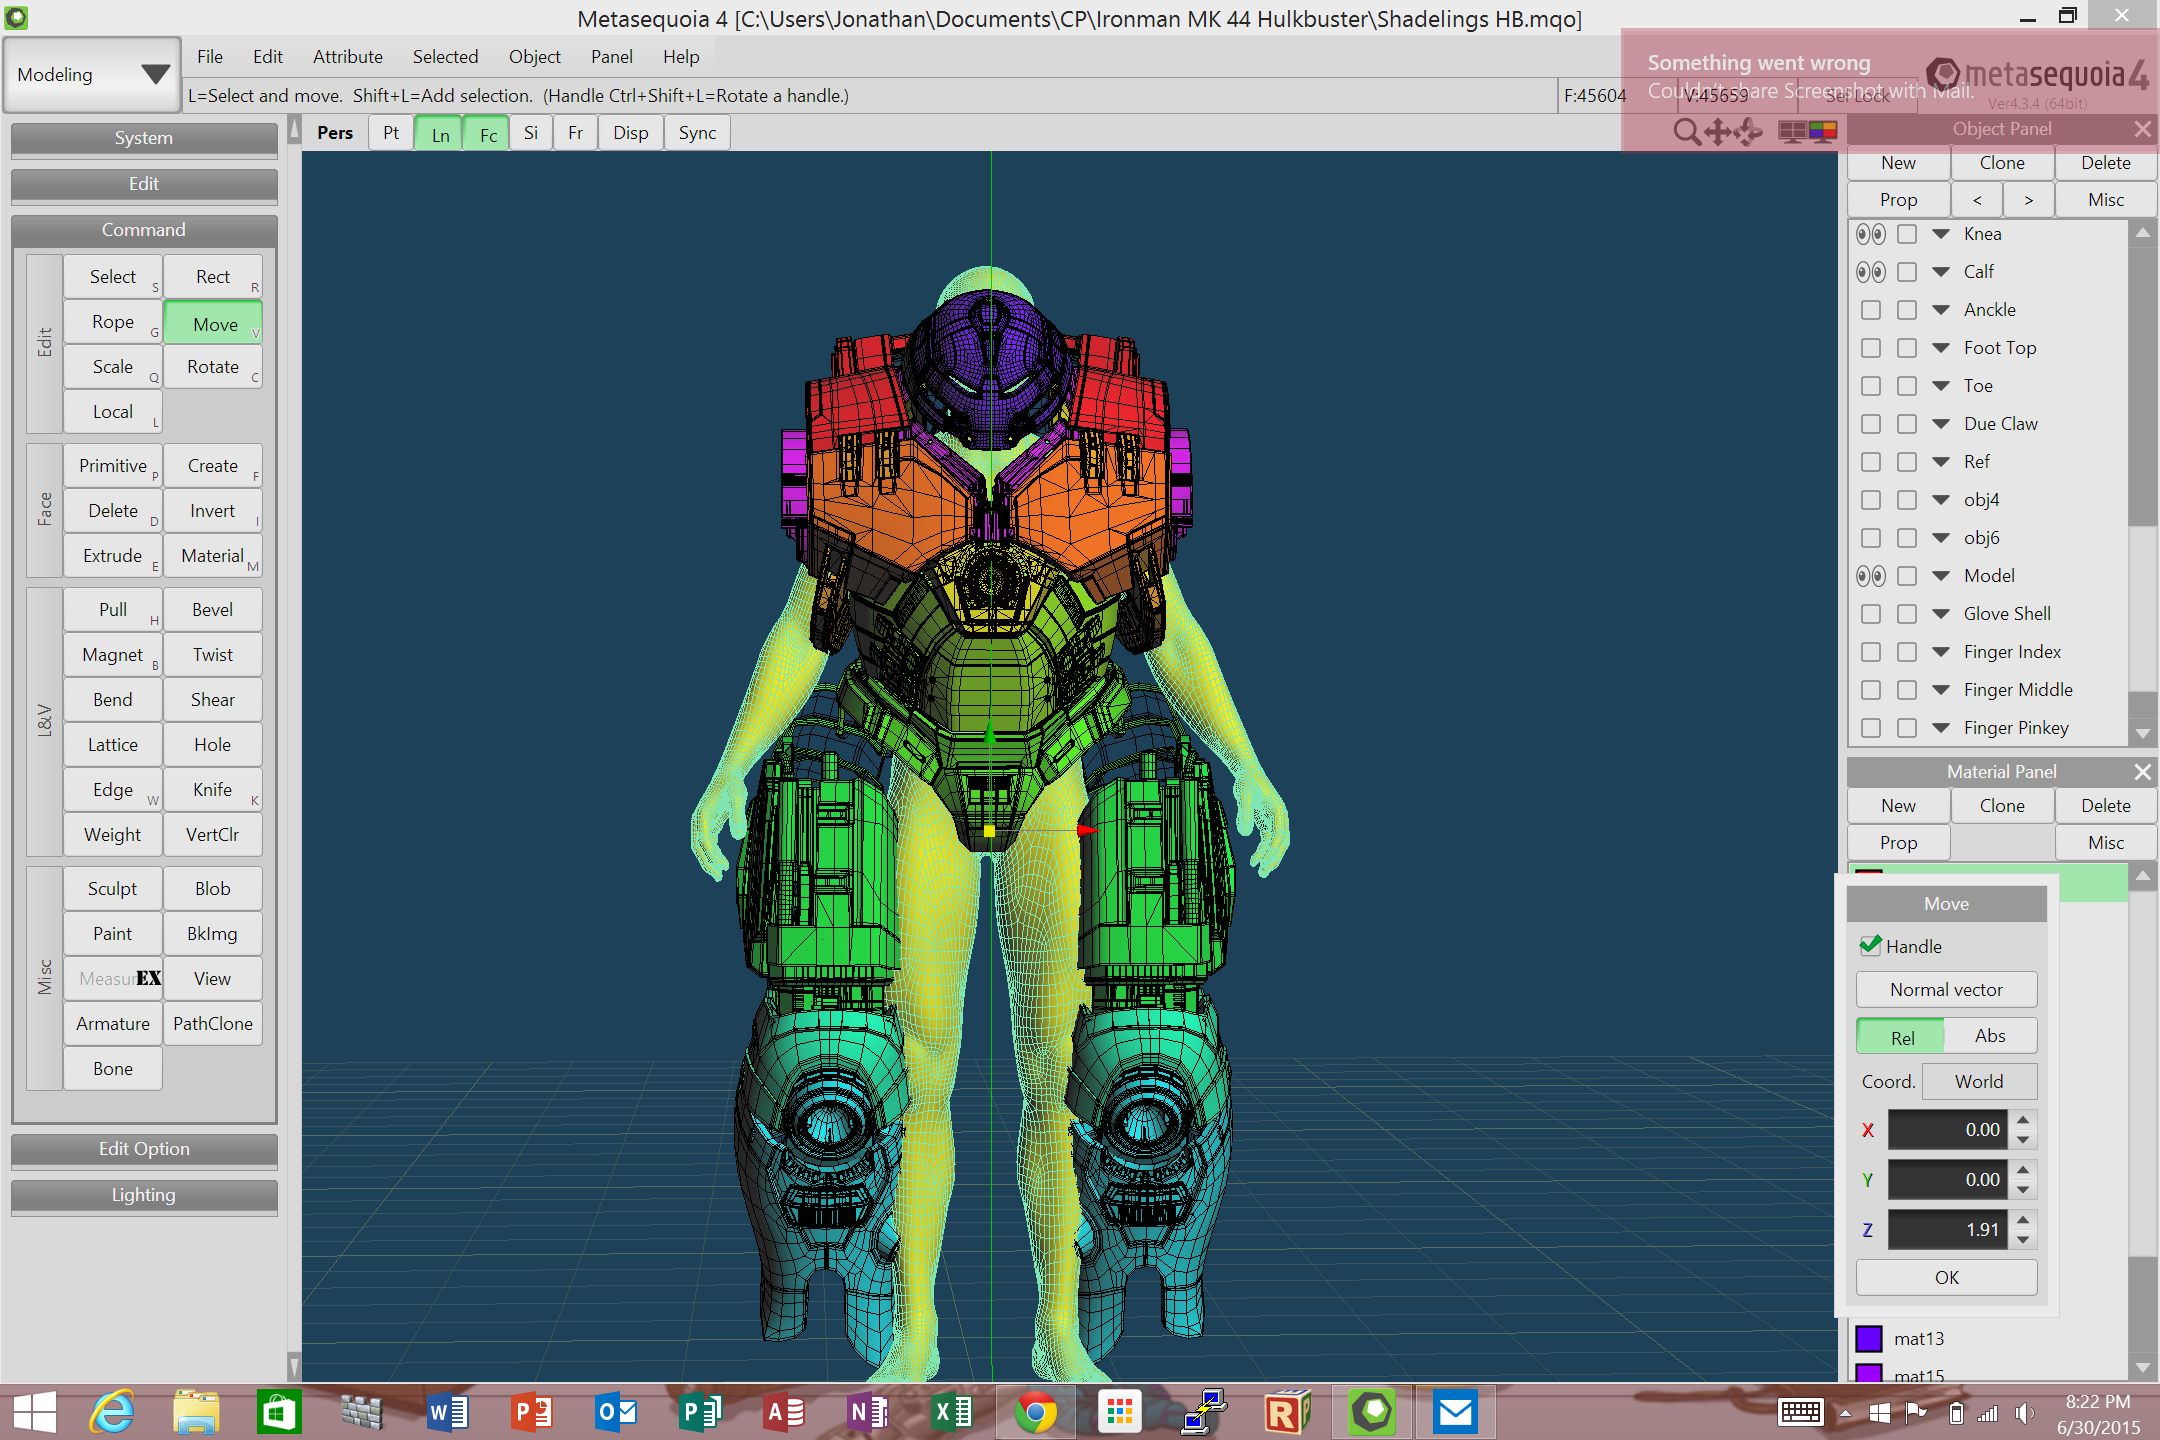
Task: Open Windows Store from the taskbar
Action: 279,1413
